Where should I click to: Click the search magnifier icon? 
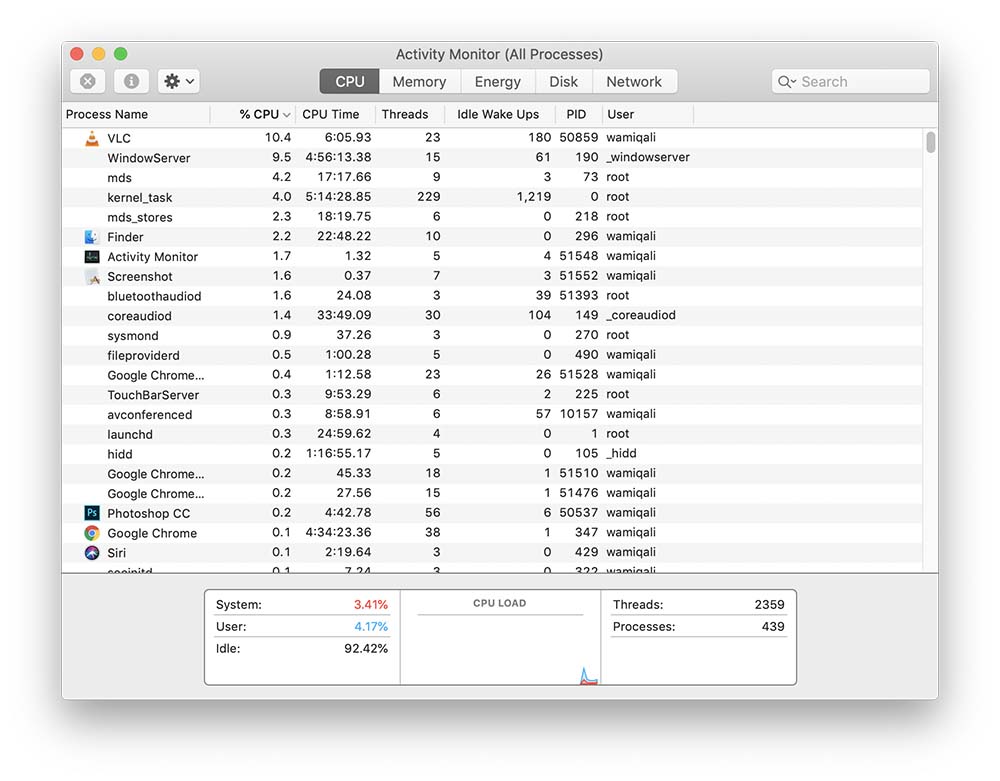coord(786,82)
